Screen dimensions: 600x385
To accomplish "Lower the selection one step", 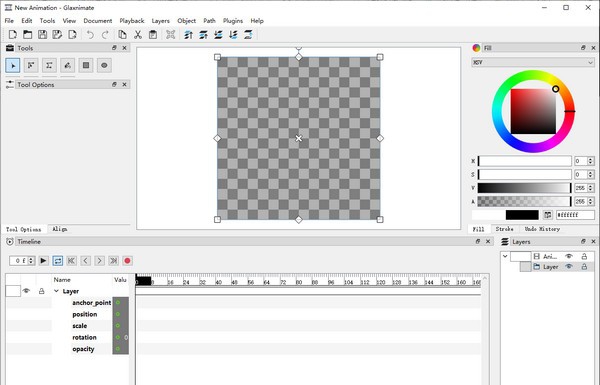I will point(218,35).
